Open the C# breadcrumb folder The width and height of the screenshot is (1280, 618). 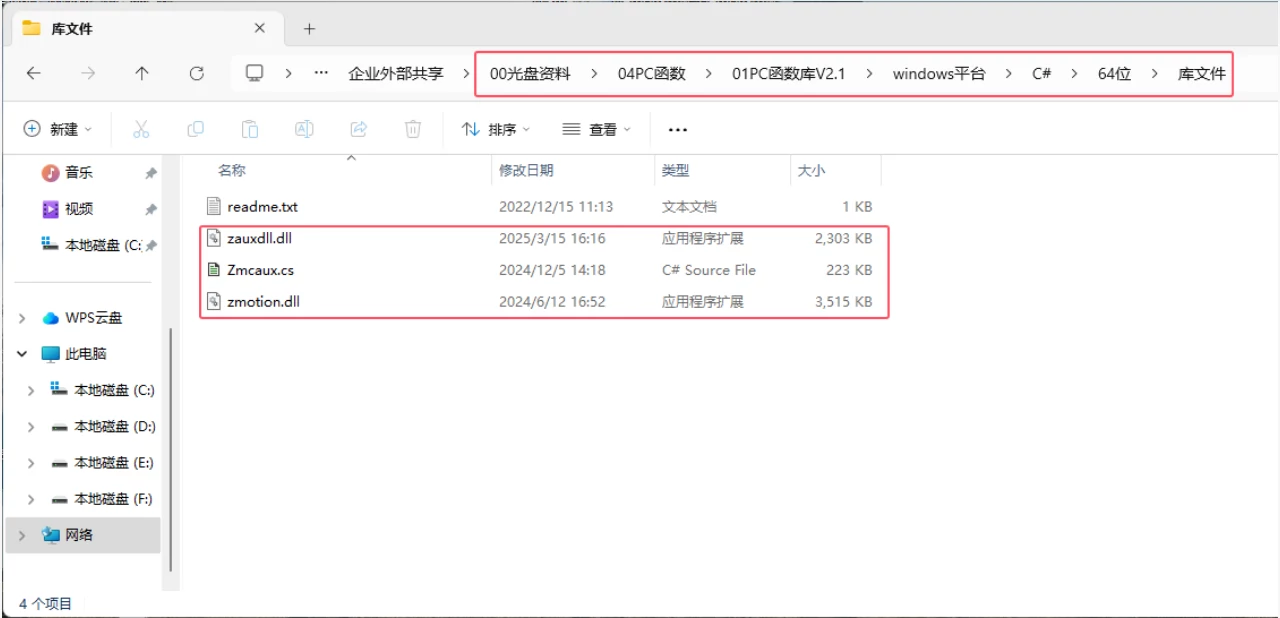coord(1041,73)
